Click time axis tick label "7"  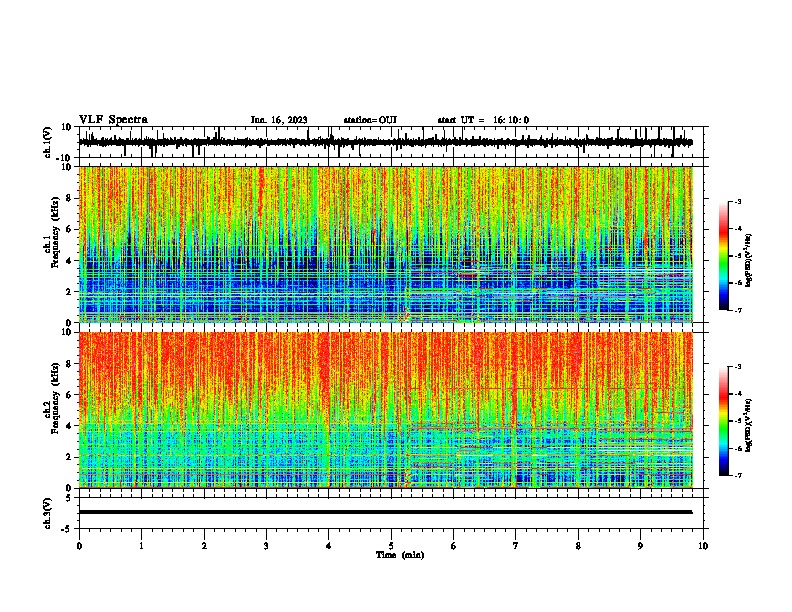pyautogui.click(x=516, y=546)
